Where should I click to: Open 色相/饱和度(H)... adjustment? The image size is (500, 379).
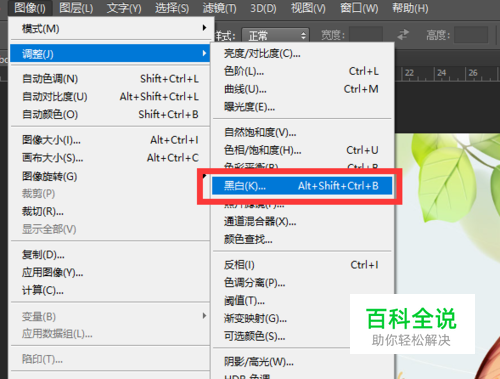[302, 150]
